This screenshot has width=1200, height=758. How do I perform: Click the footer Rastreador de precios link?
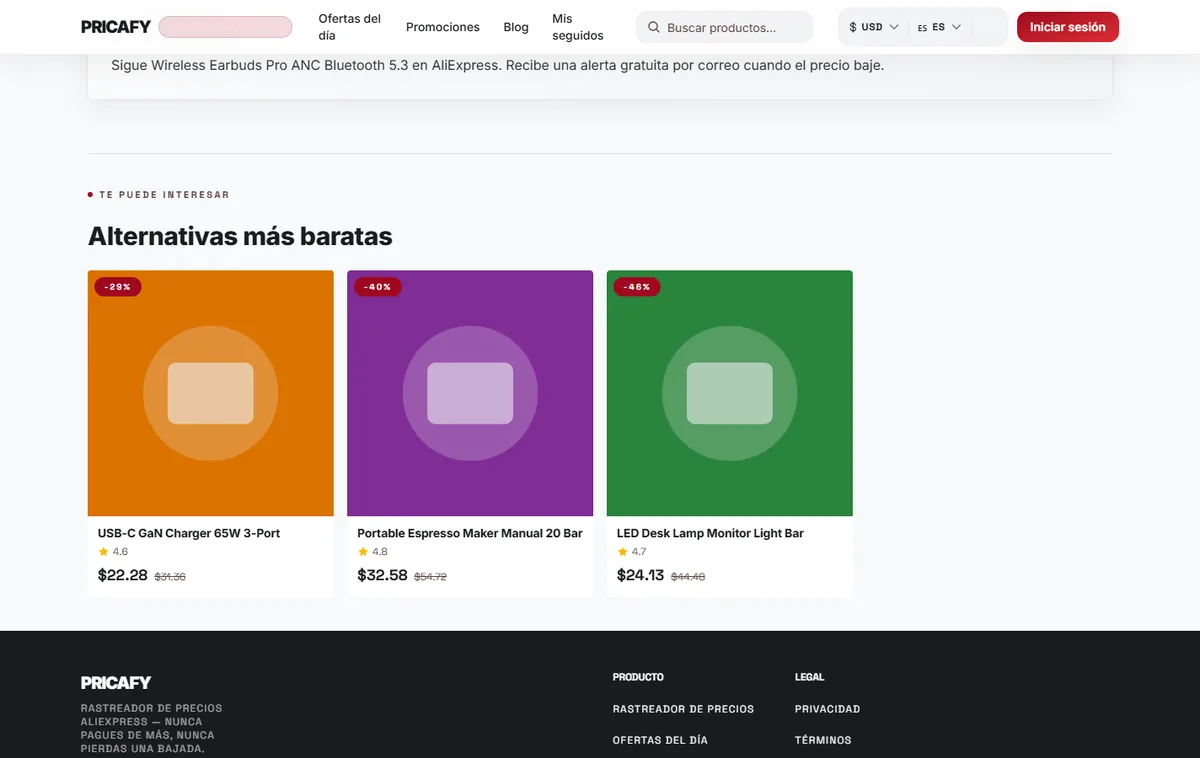coord(684,709)
